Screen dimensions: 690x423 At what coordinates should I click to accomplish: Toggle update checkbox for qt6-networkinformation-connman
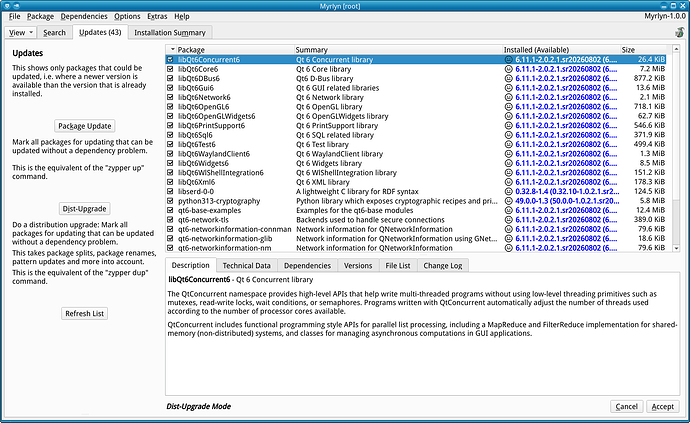click(x=170, y=229)
